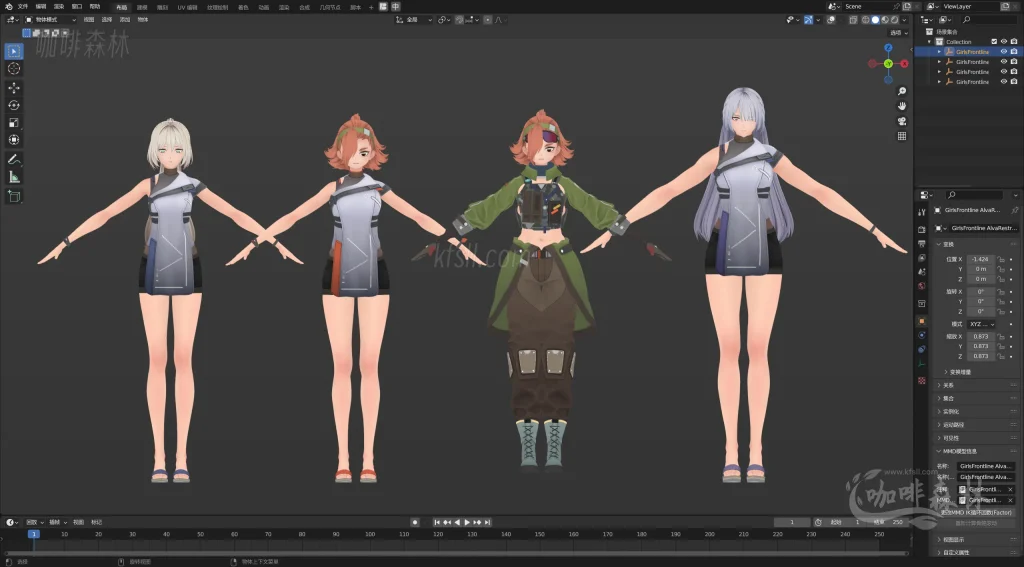The width and height of the screenshot is (1024, 567).
Task: Click the pin icon beside the properties object name
Action: pos(1014,210)
